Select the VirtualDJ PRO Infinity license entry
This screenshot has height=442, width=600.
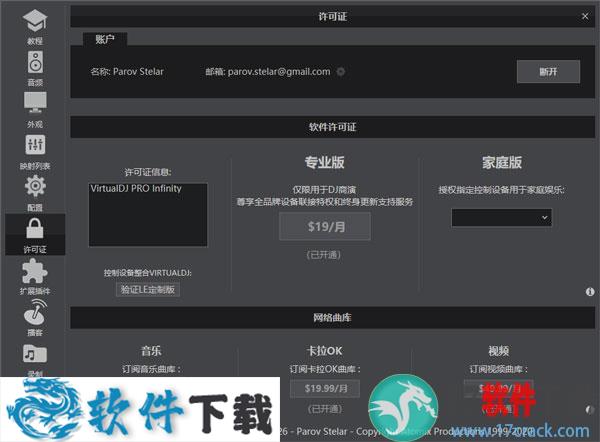(x=136, y=188)
